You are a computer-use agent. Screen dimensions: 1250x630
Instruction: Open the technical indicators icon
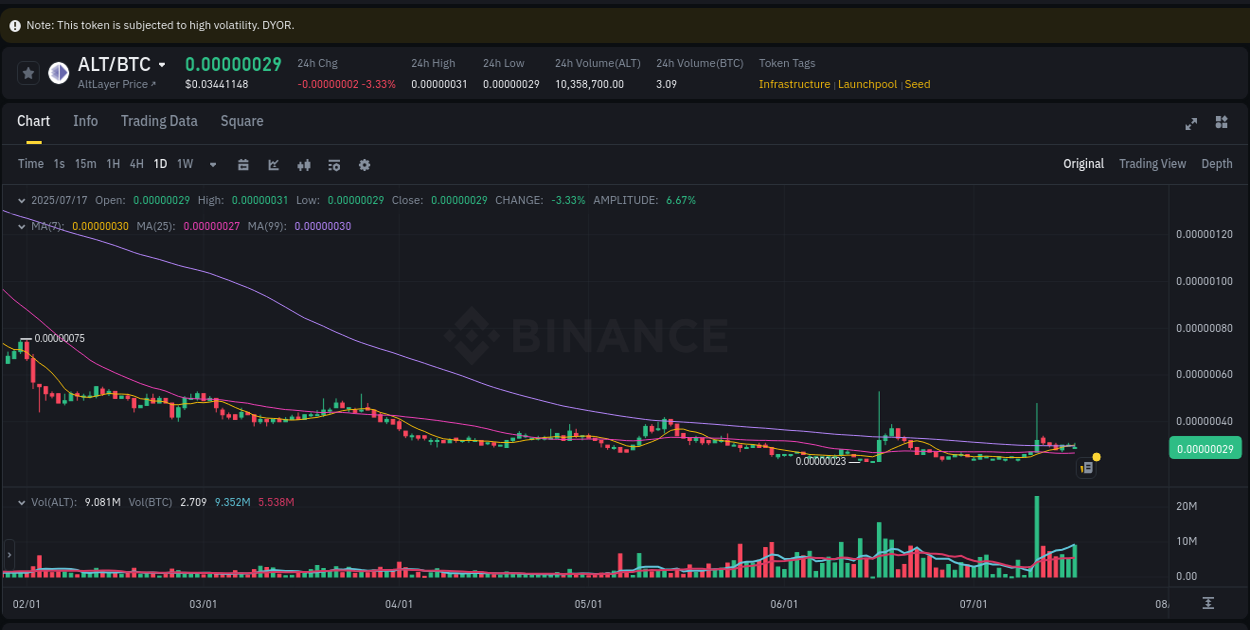tap(334, 164)
